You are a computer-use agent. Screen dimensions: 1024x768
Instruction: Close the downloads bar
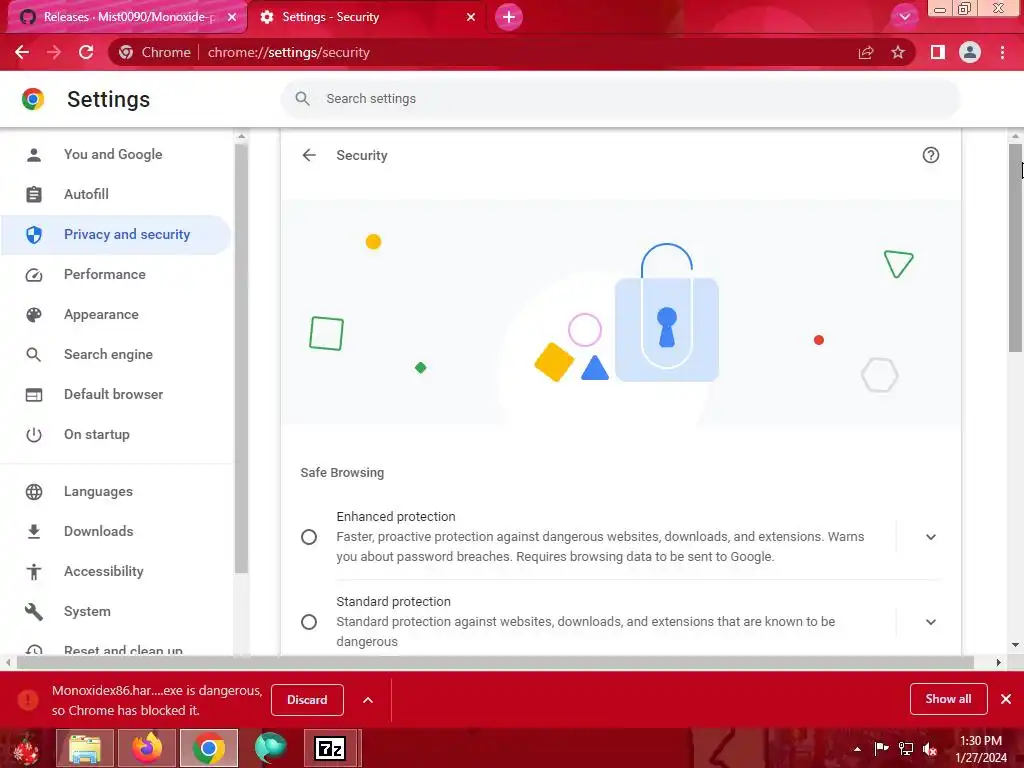coord(1006,699)
